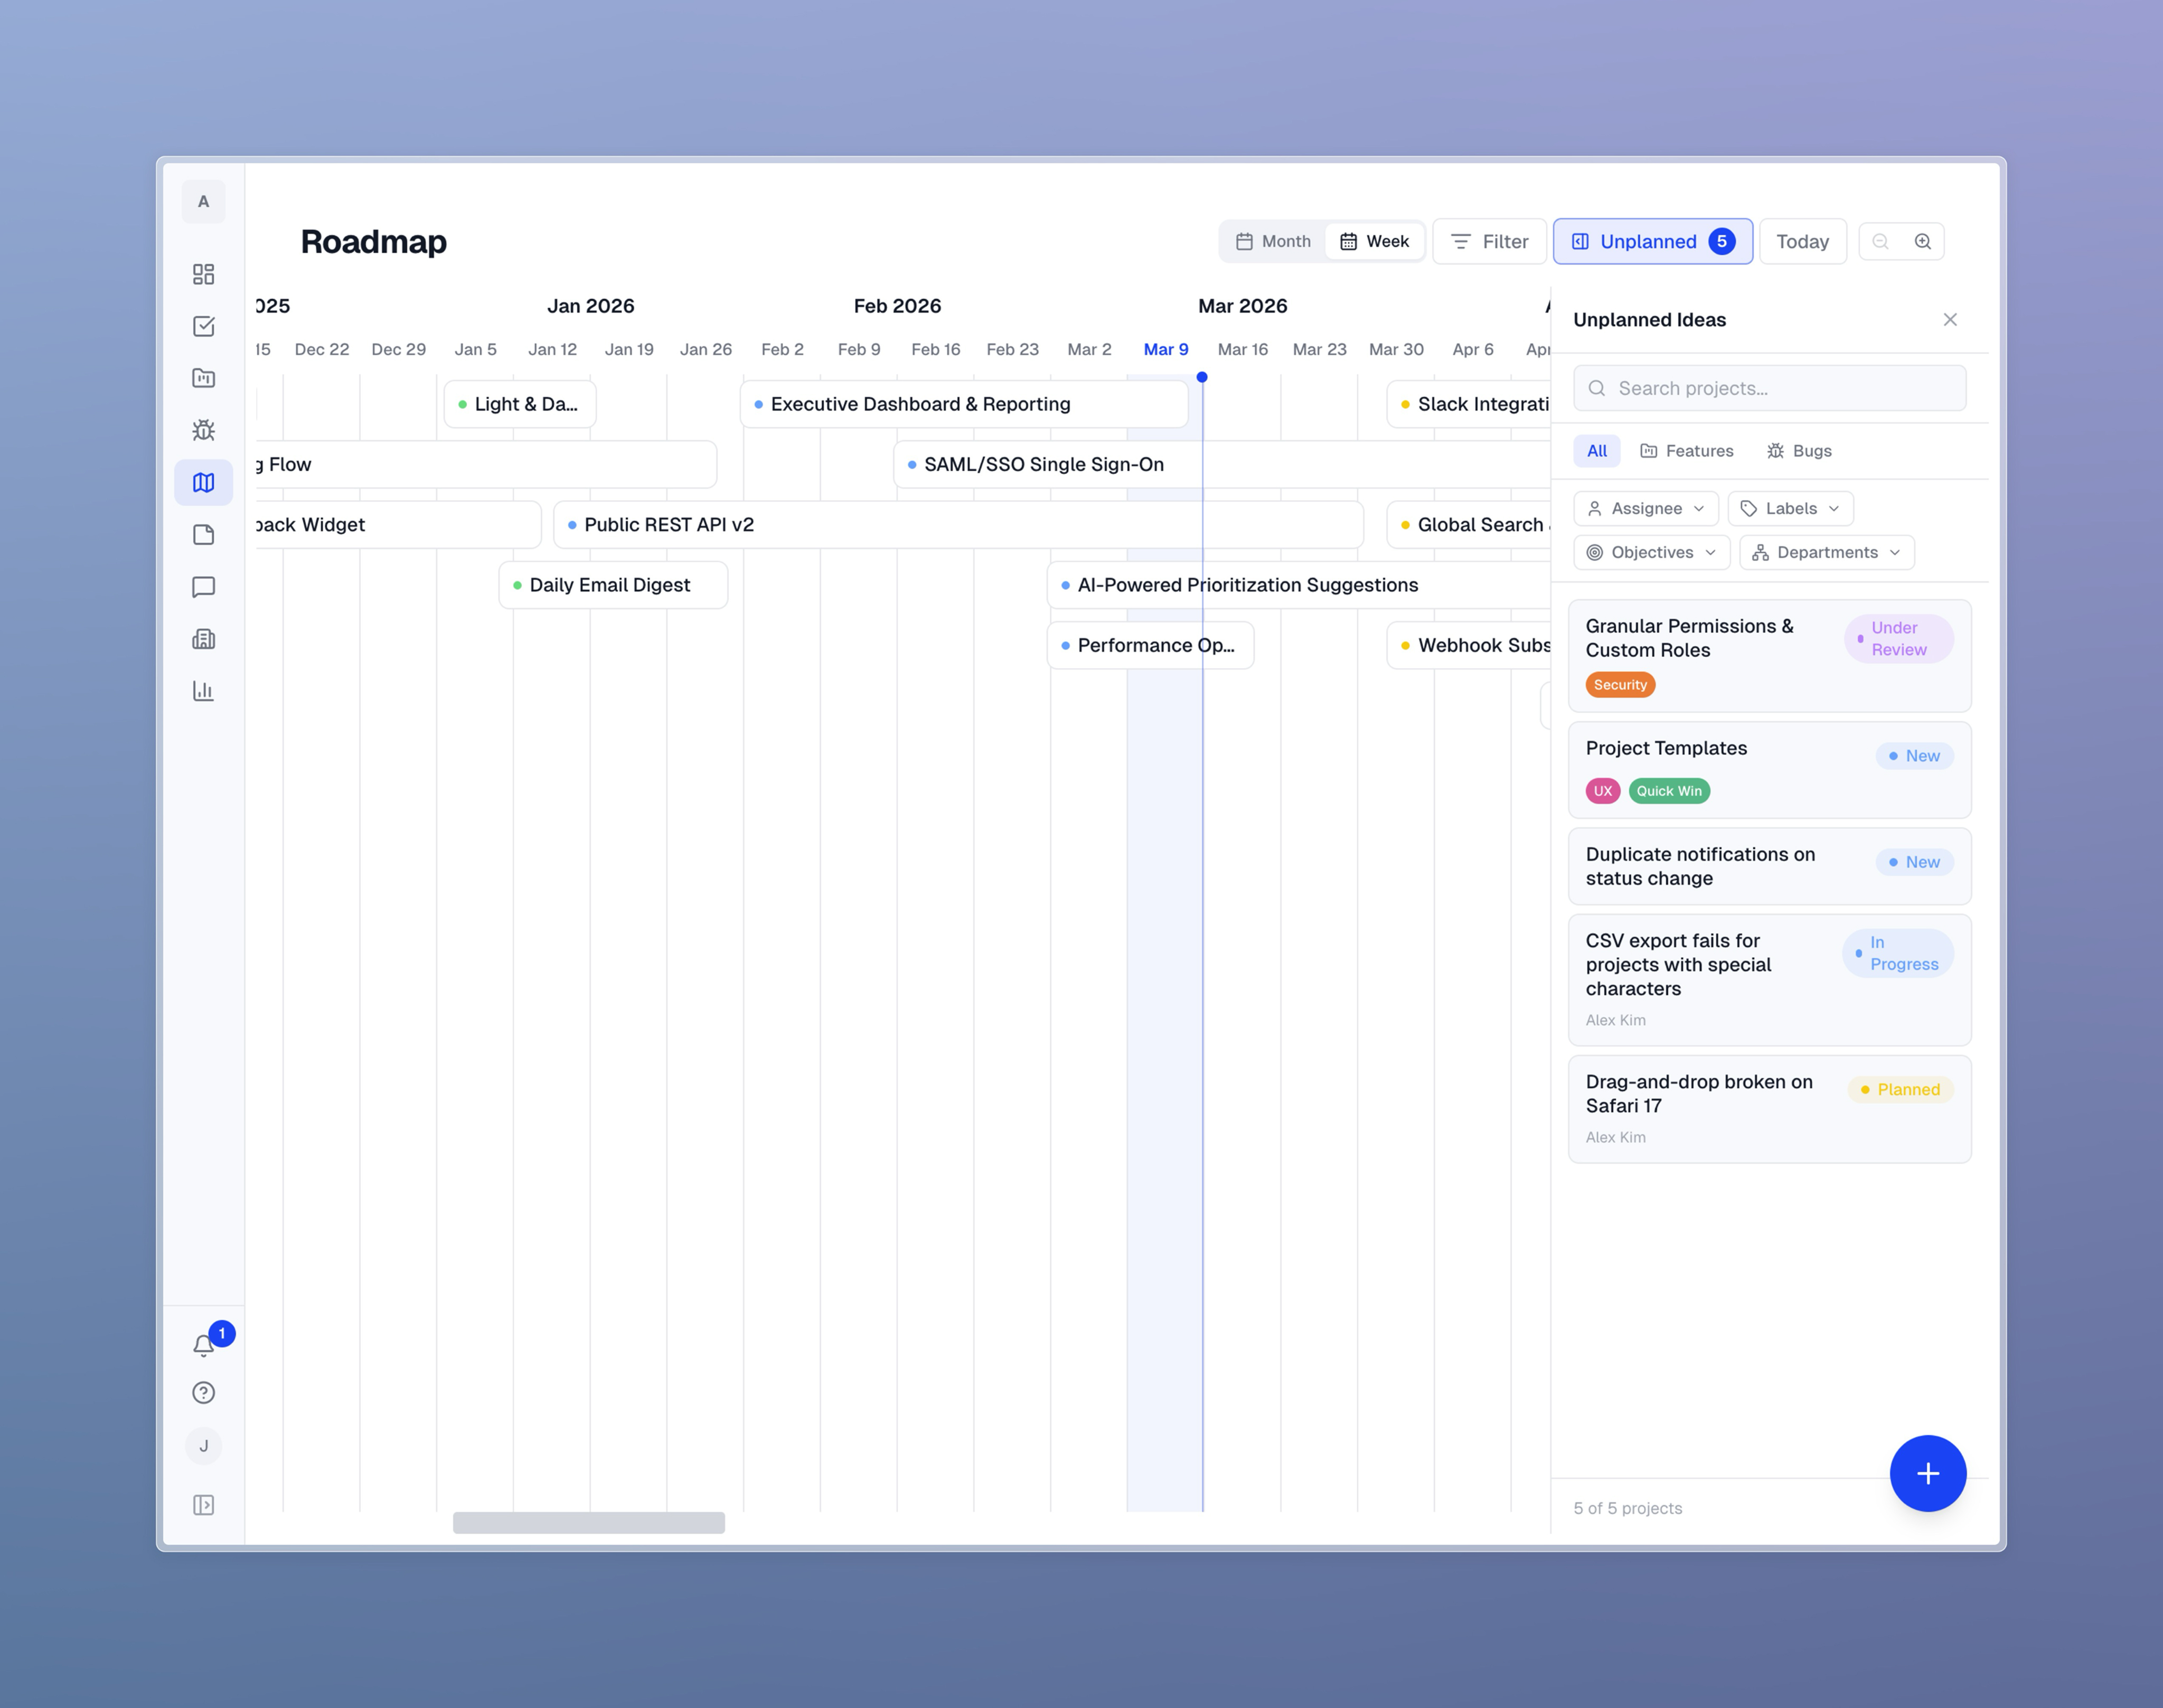Expand the Departments filter dropdown
This screenshot has width=2163, height=1708.
pos(1826,552)
